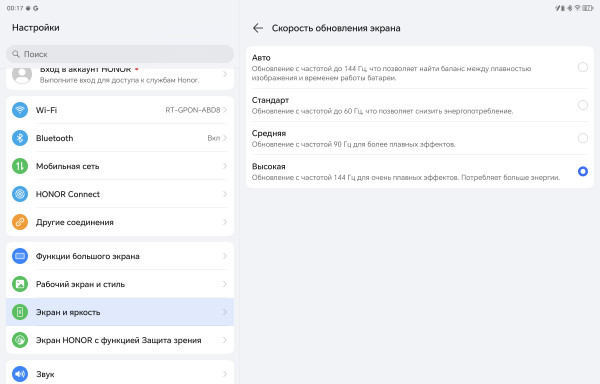
Task: Open Звук chevron arrow
Action: [x=225, y=374]
